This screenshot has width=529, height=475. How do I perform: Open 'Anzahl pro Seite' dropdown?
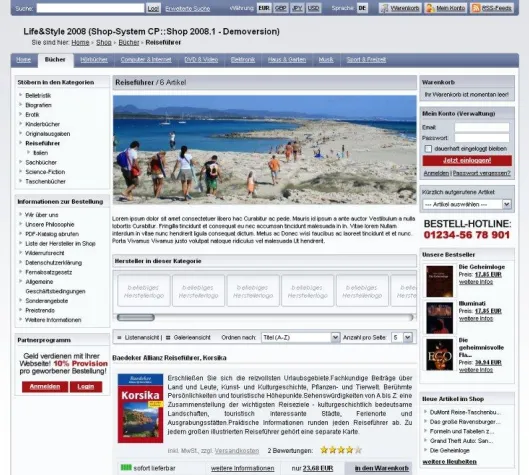coord(401,337)
